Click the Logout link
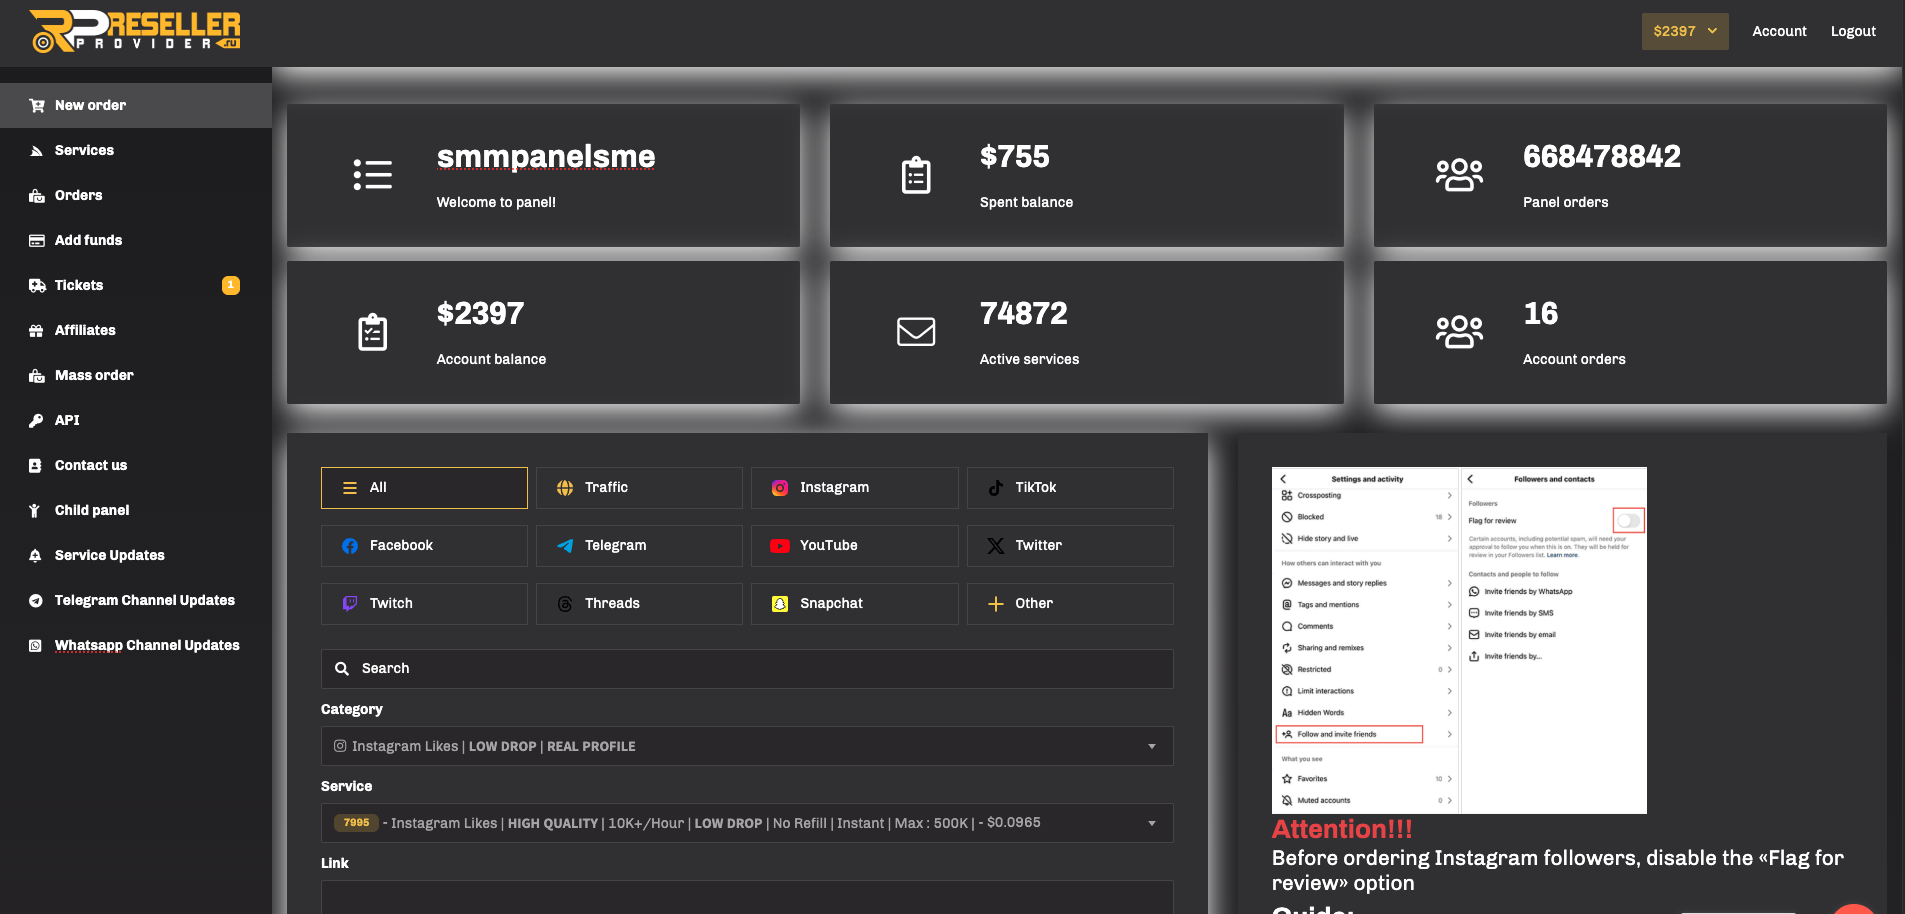This screenshot has height=914, width=1905. [x=1852, y=31]
